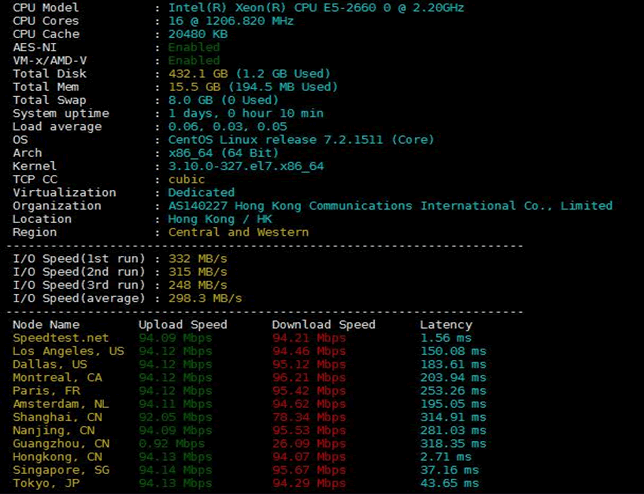Click the AES-NI Enabled status

(x=194, y=47)
